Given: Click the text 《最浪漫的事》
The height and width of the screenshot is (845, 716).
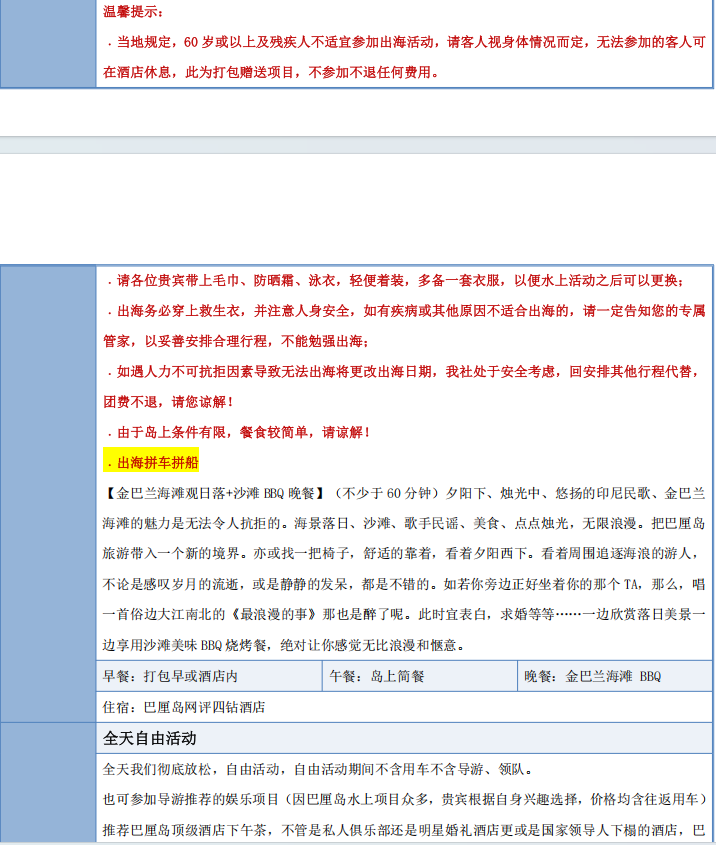Looking at the screenshot, I should [274, 614].
